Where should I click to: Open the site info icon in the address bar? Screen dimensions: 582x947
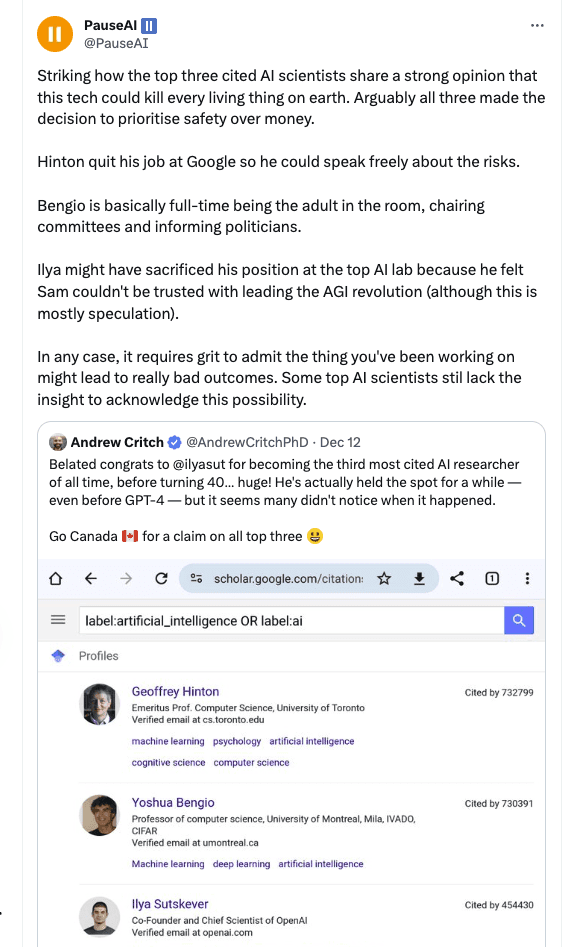coord(196,579)
